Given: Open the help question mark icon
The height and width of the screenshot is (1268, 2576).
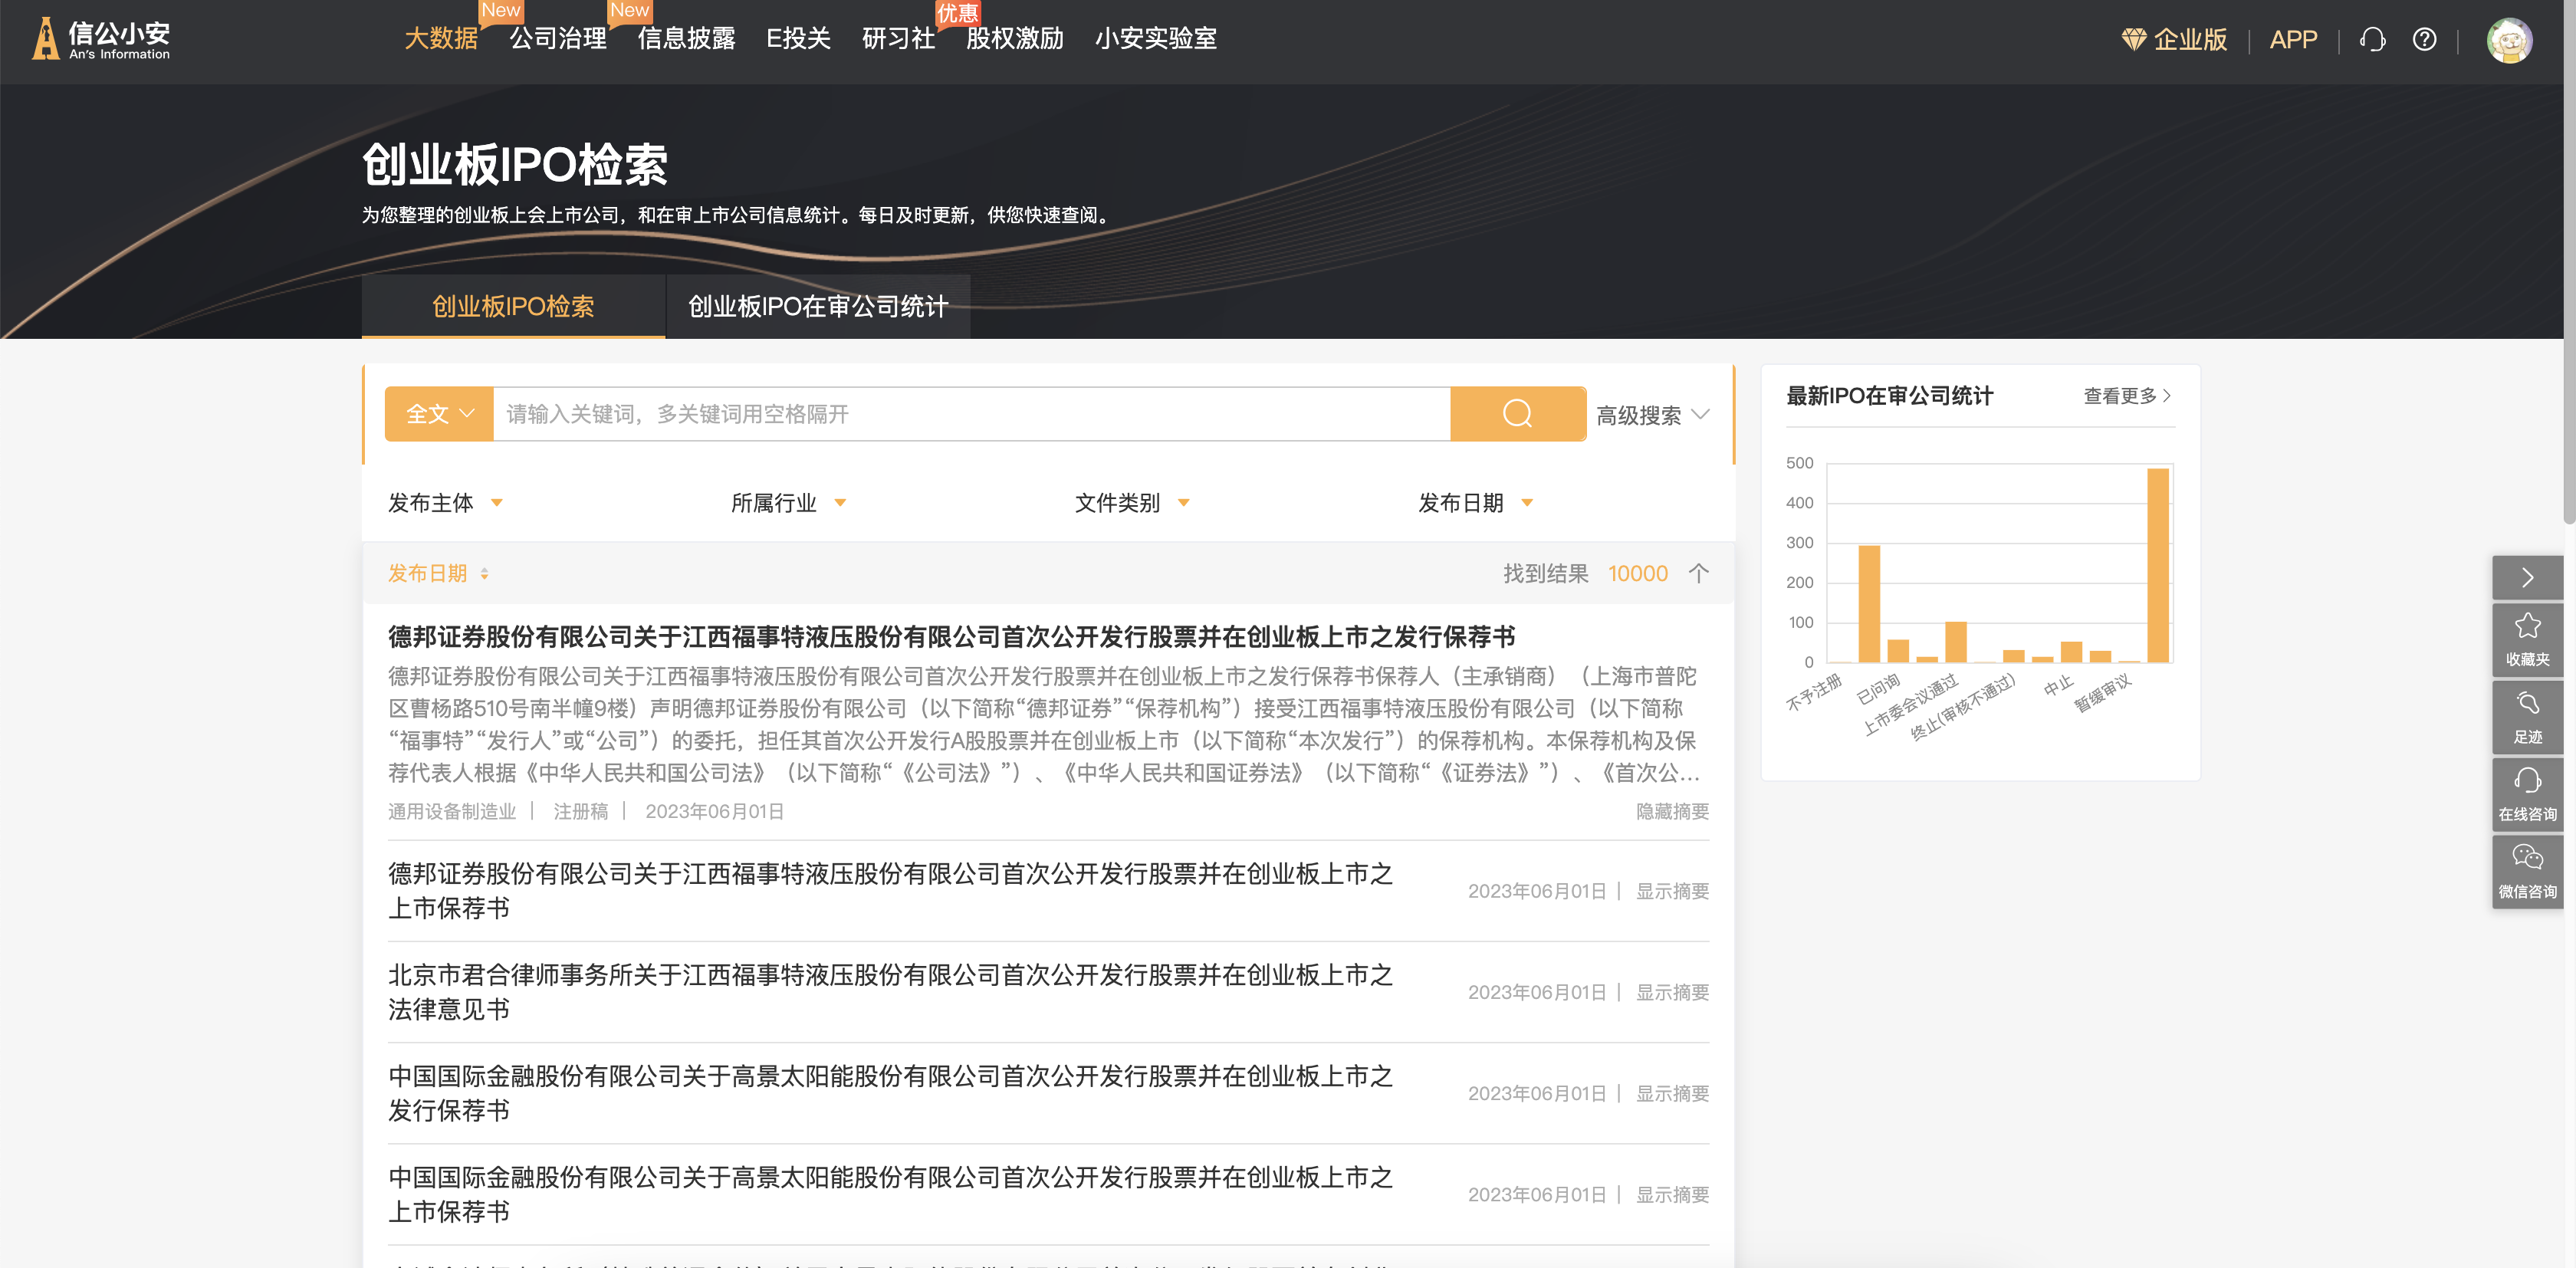Looking at the screenshot, I should click(x=2424, y=40).
